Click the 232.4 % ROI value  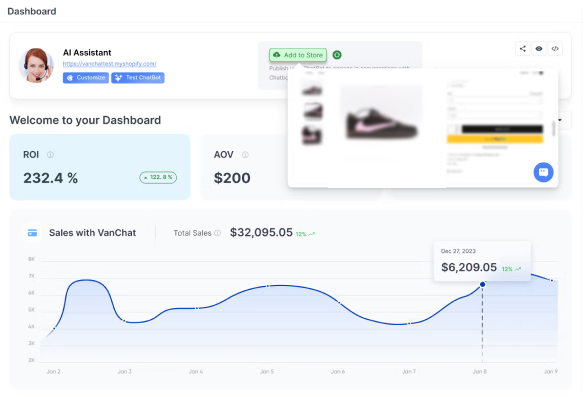click(x=51, y=178)
